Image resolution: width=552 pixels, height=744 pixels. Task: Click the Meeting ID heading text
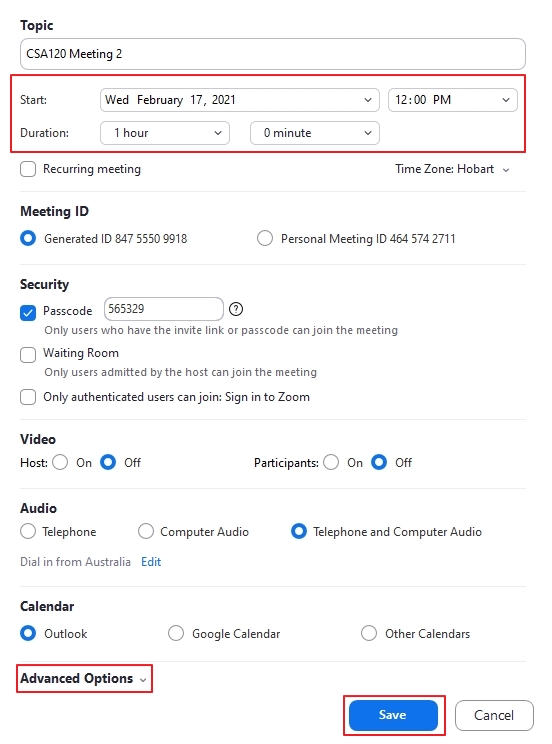pos(55,211)
